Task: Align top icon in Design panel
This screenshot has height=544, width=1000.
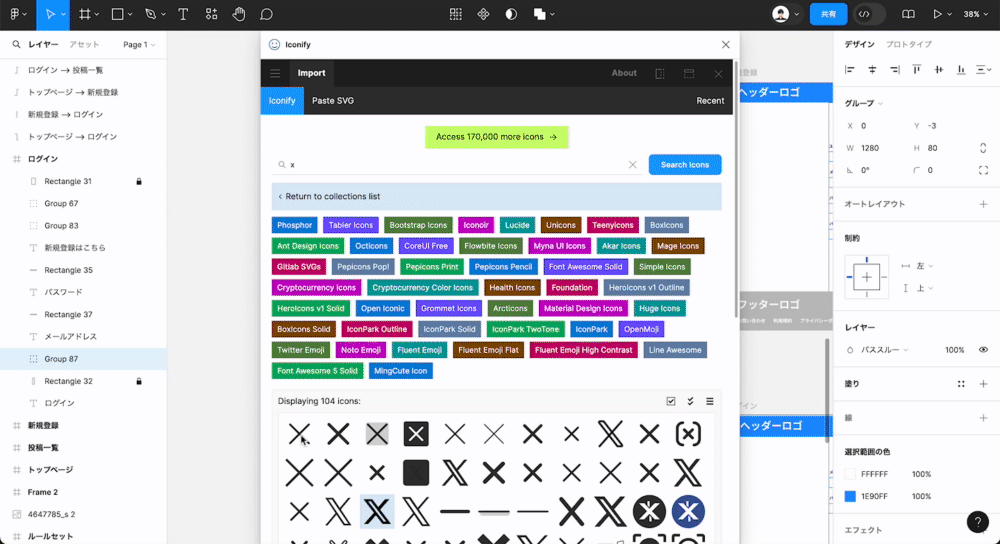Action: pos(916,70)
